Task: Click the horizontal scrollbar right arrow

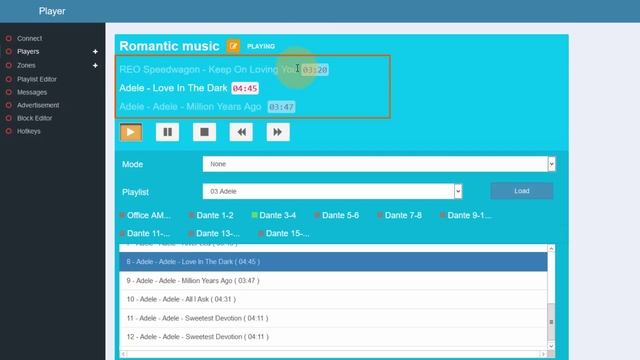Action: pyautogui.click(x=543, y=354)
